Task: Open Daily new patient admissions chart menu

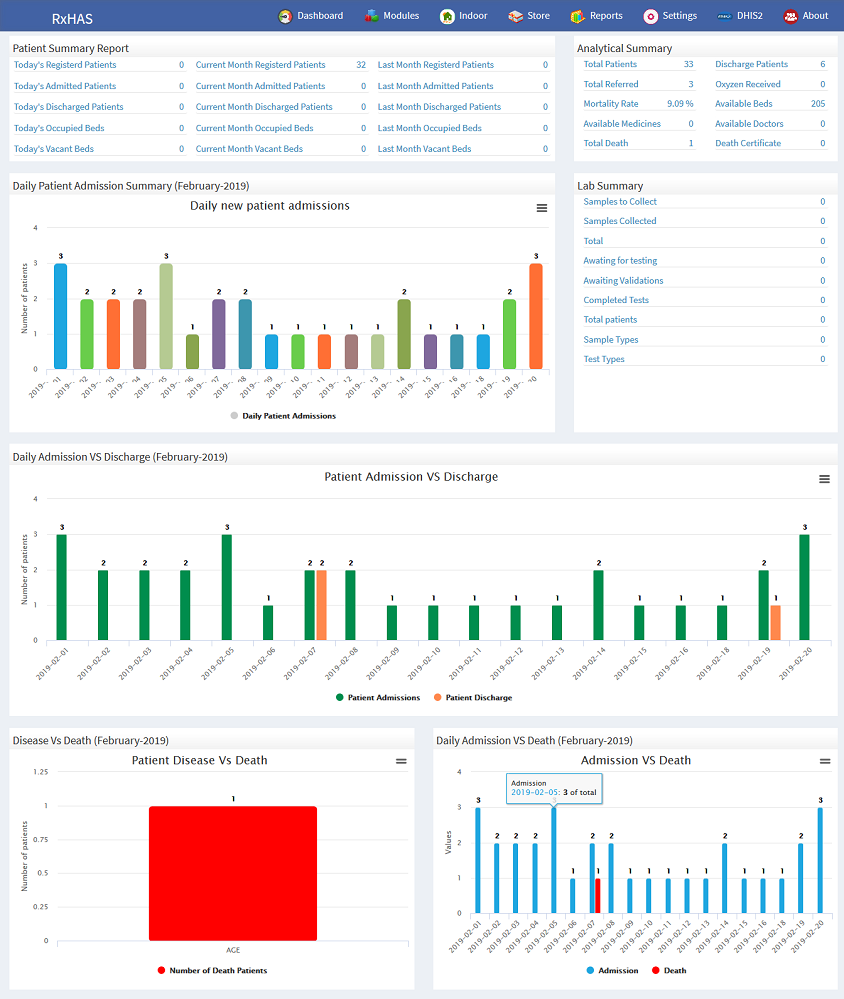Action: tap(541, 208)
